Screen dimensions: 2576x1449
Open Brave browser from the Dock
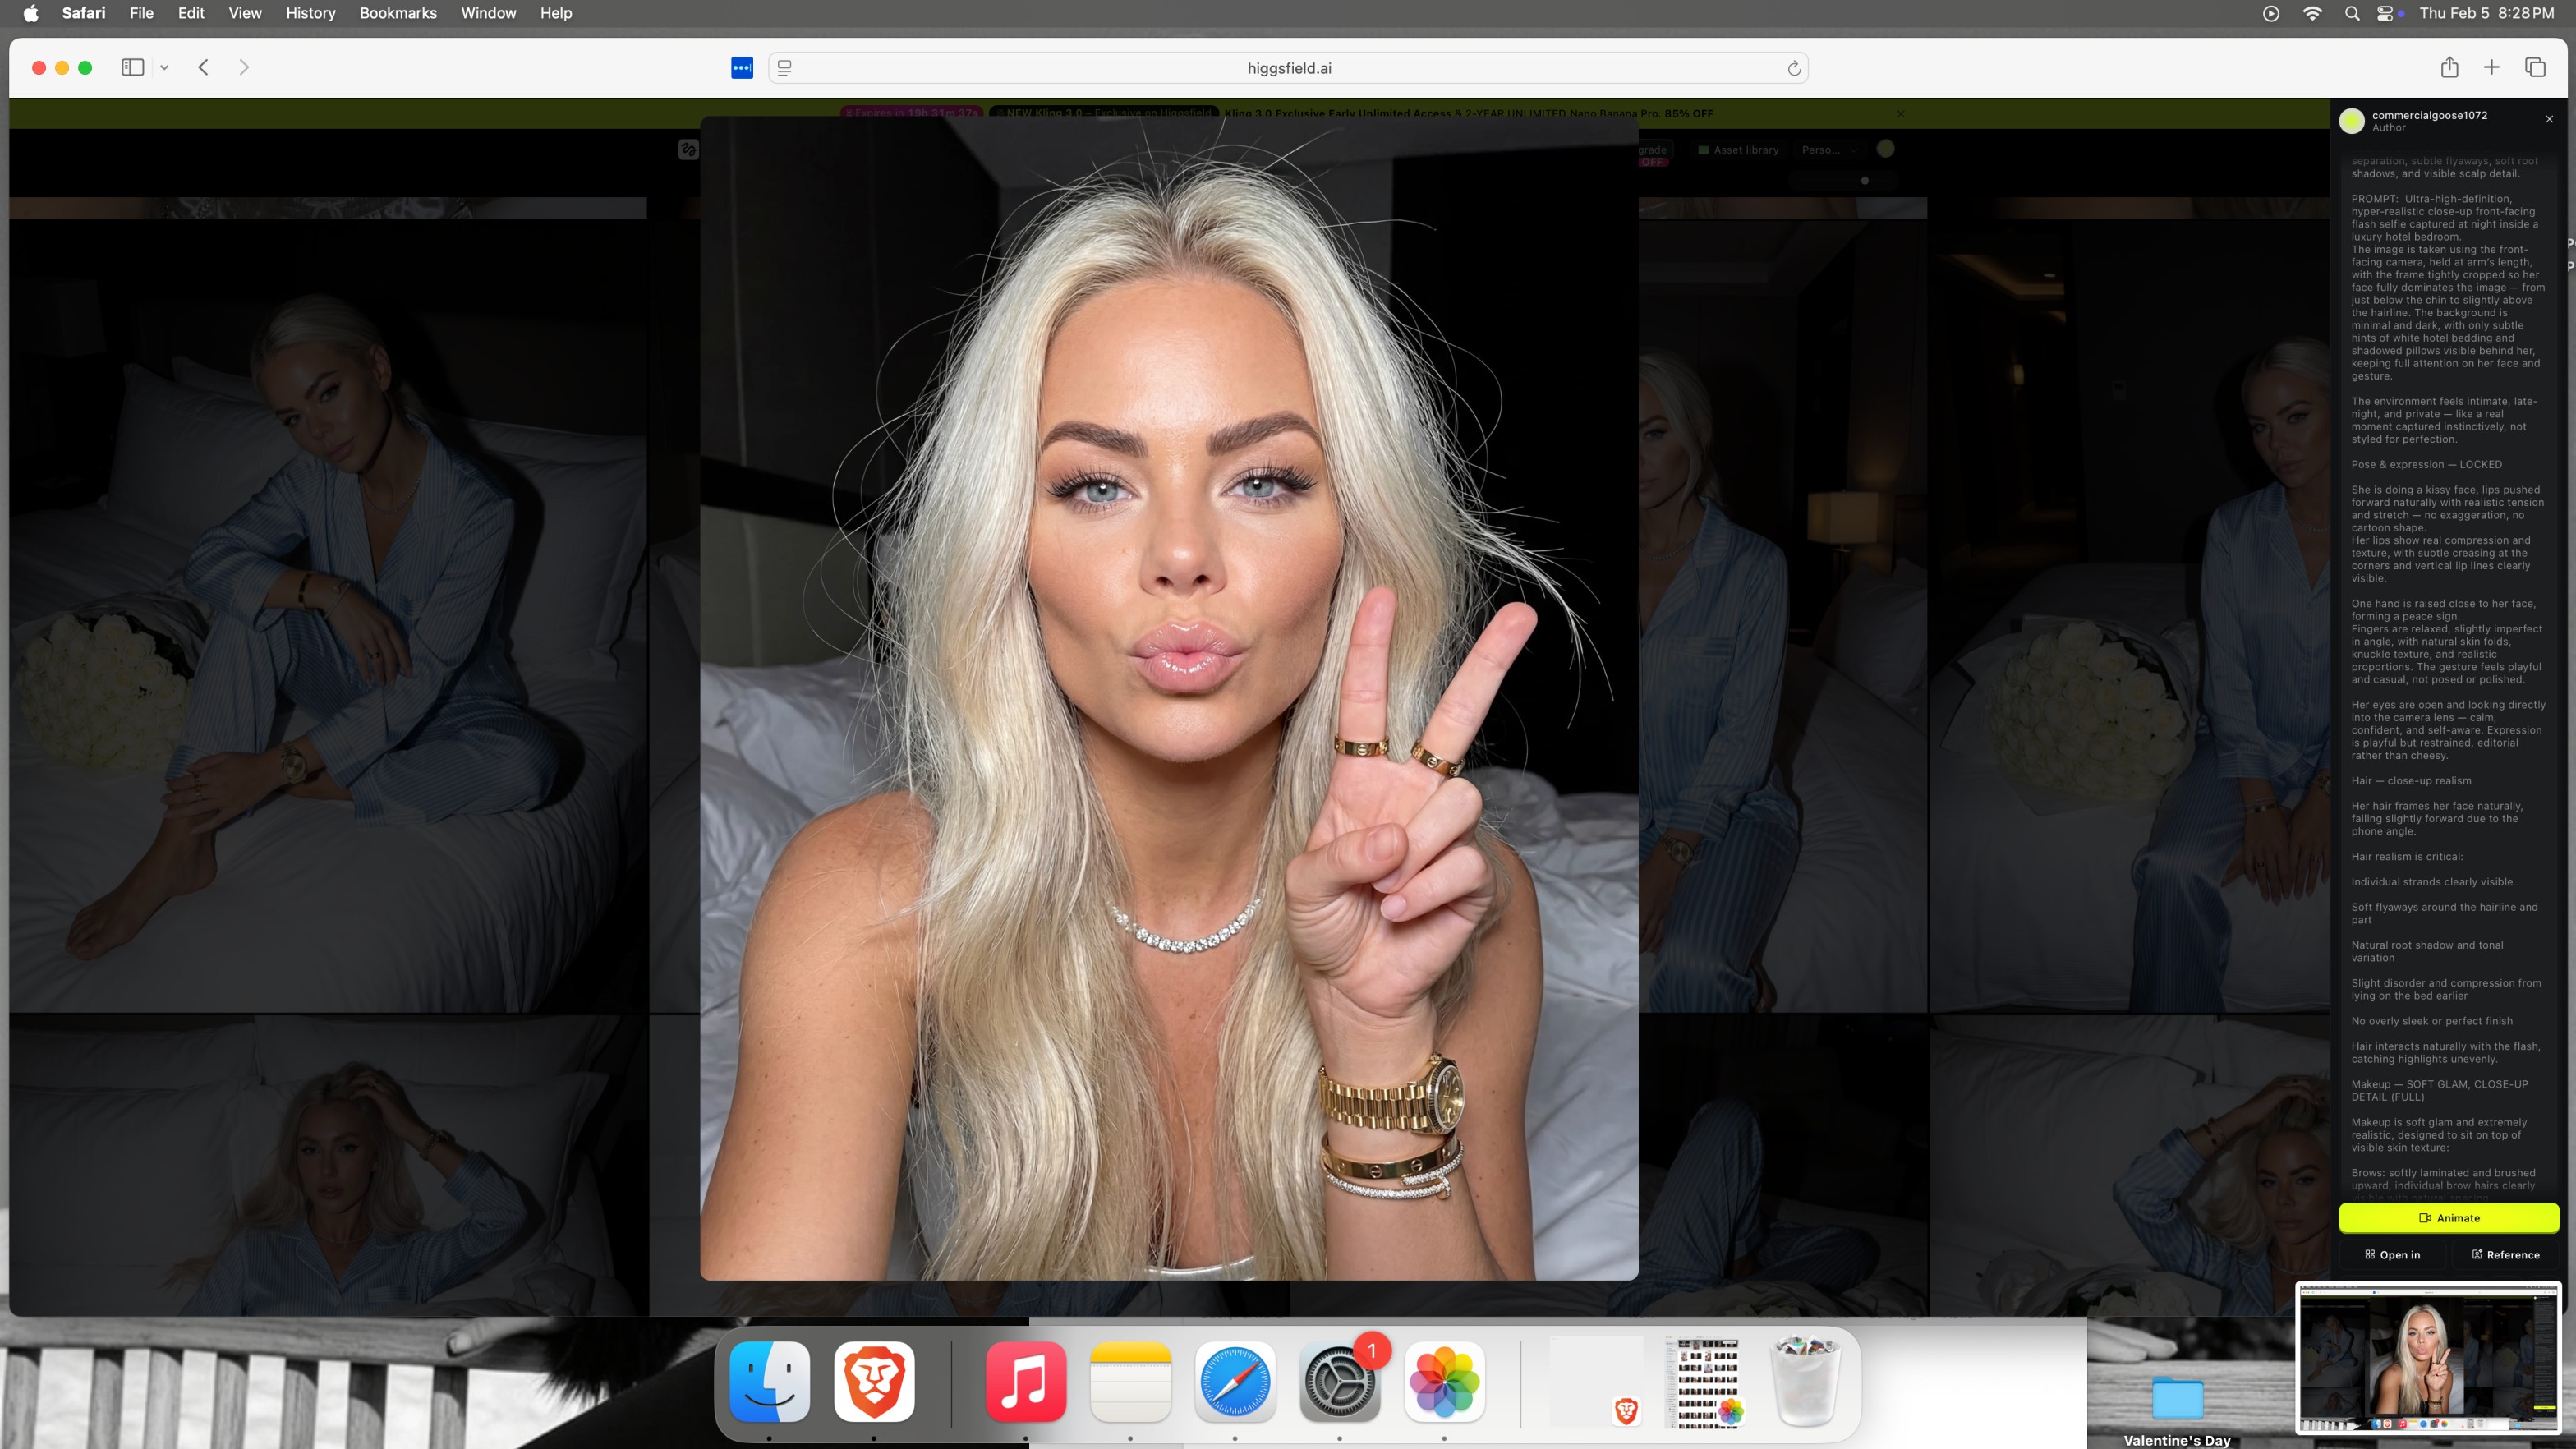[874, 1382]
